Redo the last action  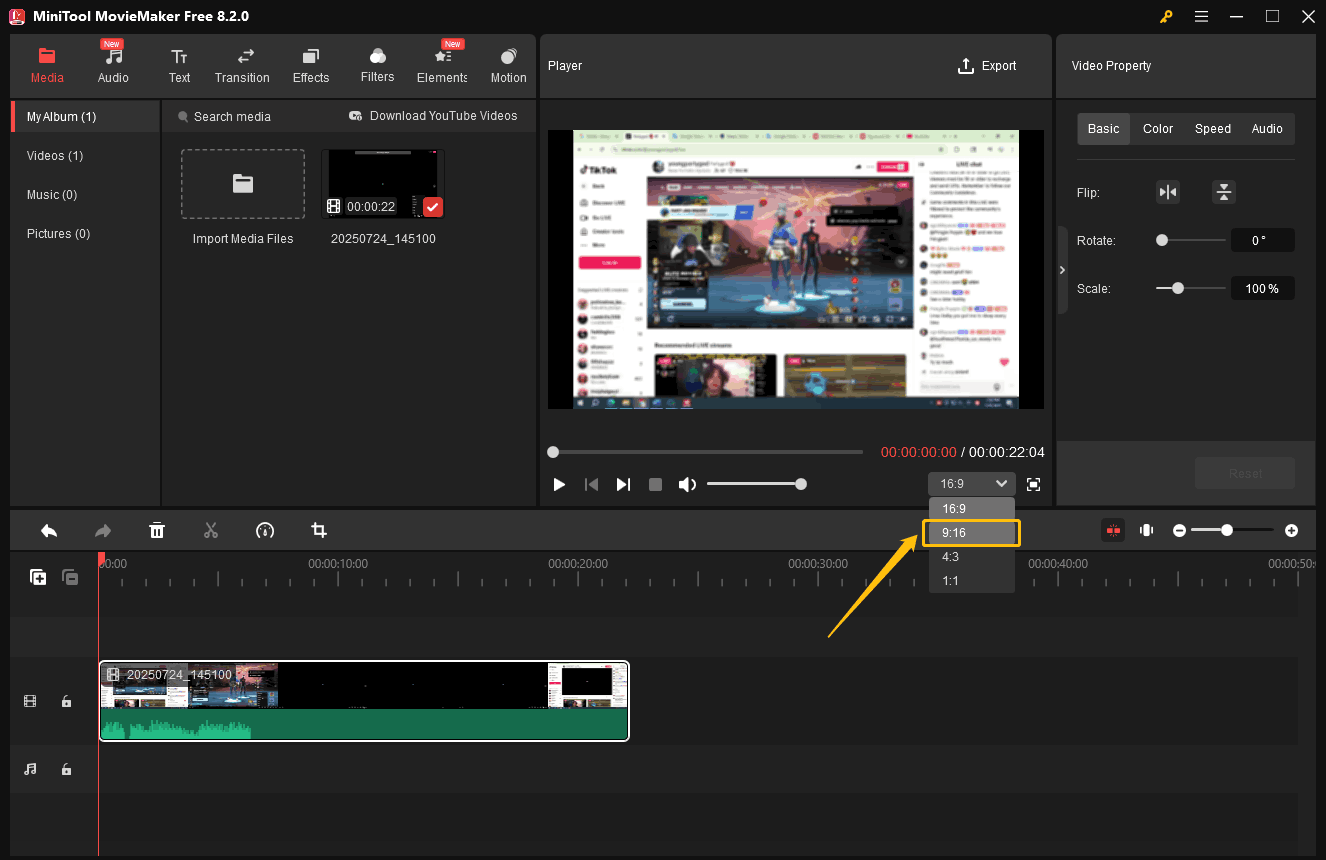[103, 530]
